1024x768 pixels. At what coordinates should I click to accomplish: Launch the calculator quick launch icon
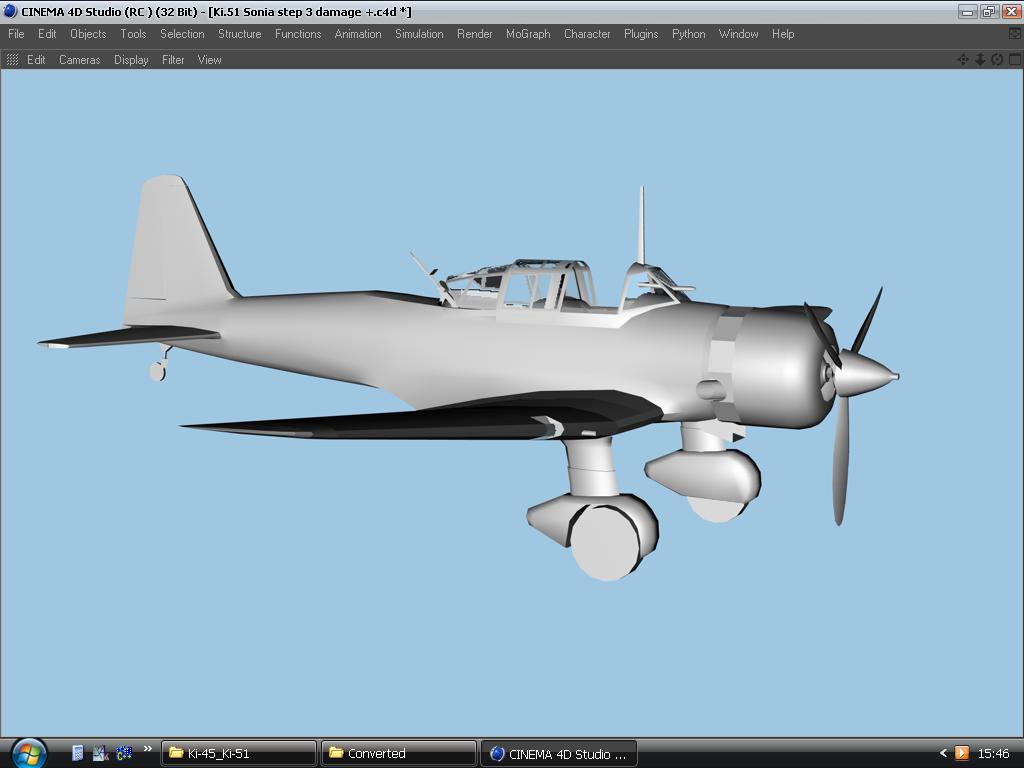pos(78,753)
